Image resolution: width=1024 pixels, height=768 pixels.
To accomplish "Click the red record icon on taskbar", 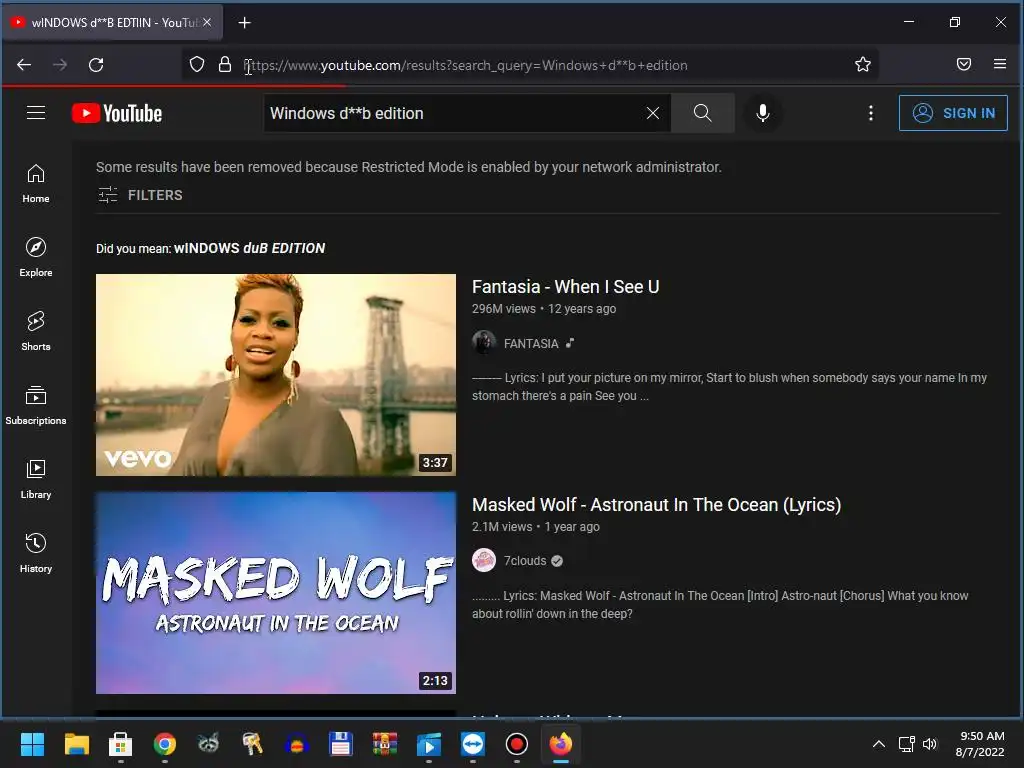I will [517, 744].
